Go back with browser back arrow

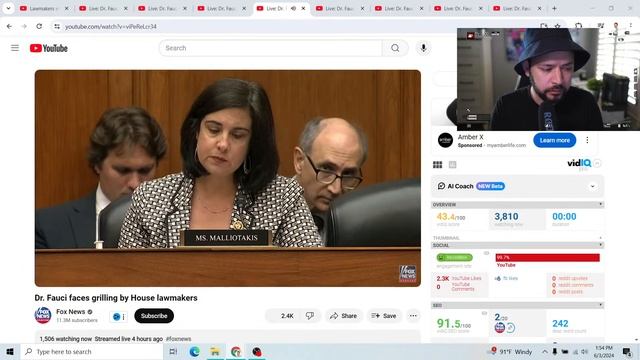coord(9,27)
